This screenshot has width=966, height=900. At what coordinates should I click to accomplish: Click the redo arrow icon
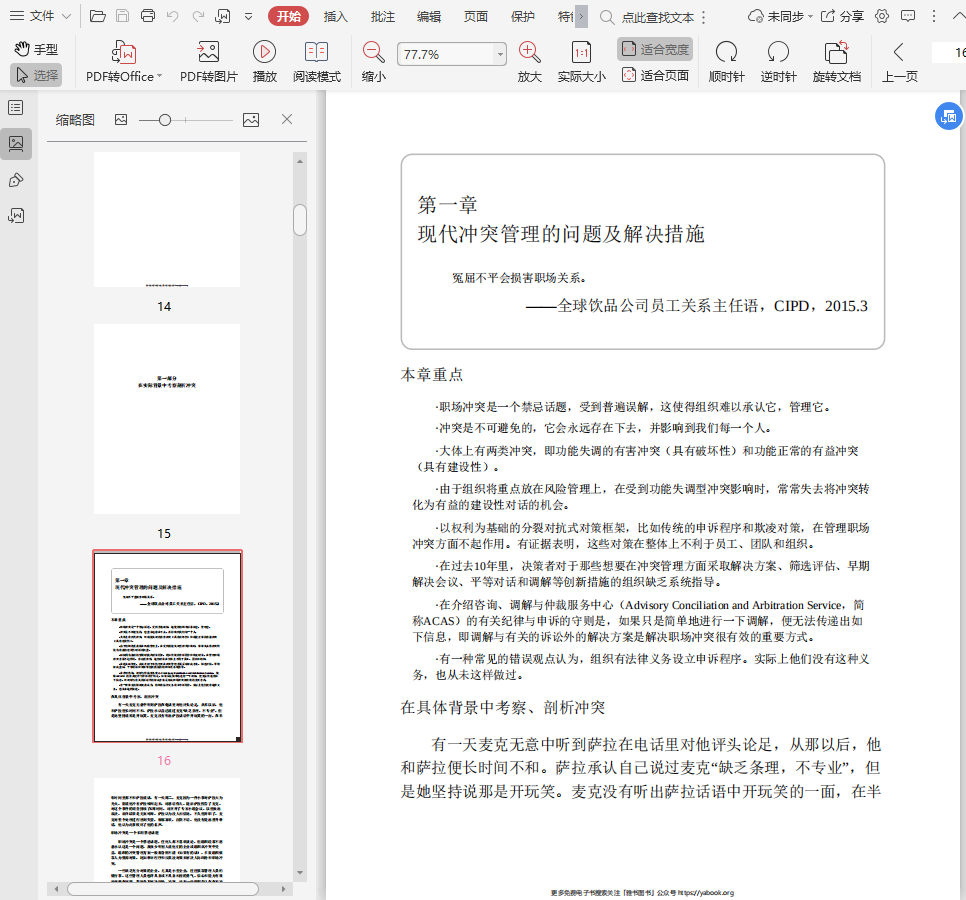pyautogui.click(x=198, y=16)
